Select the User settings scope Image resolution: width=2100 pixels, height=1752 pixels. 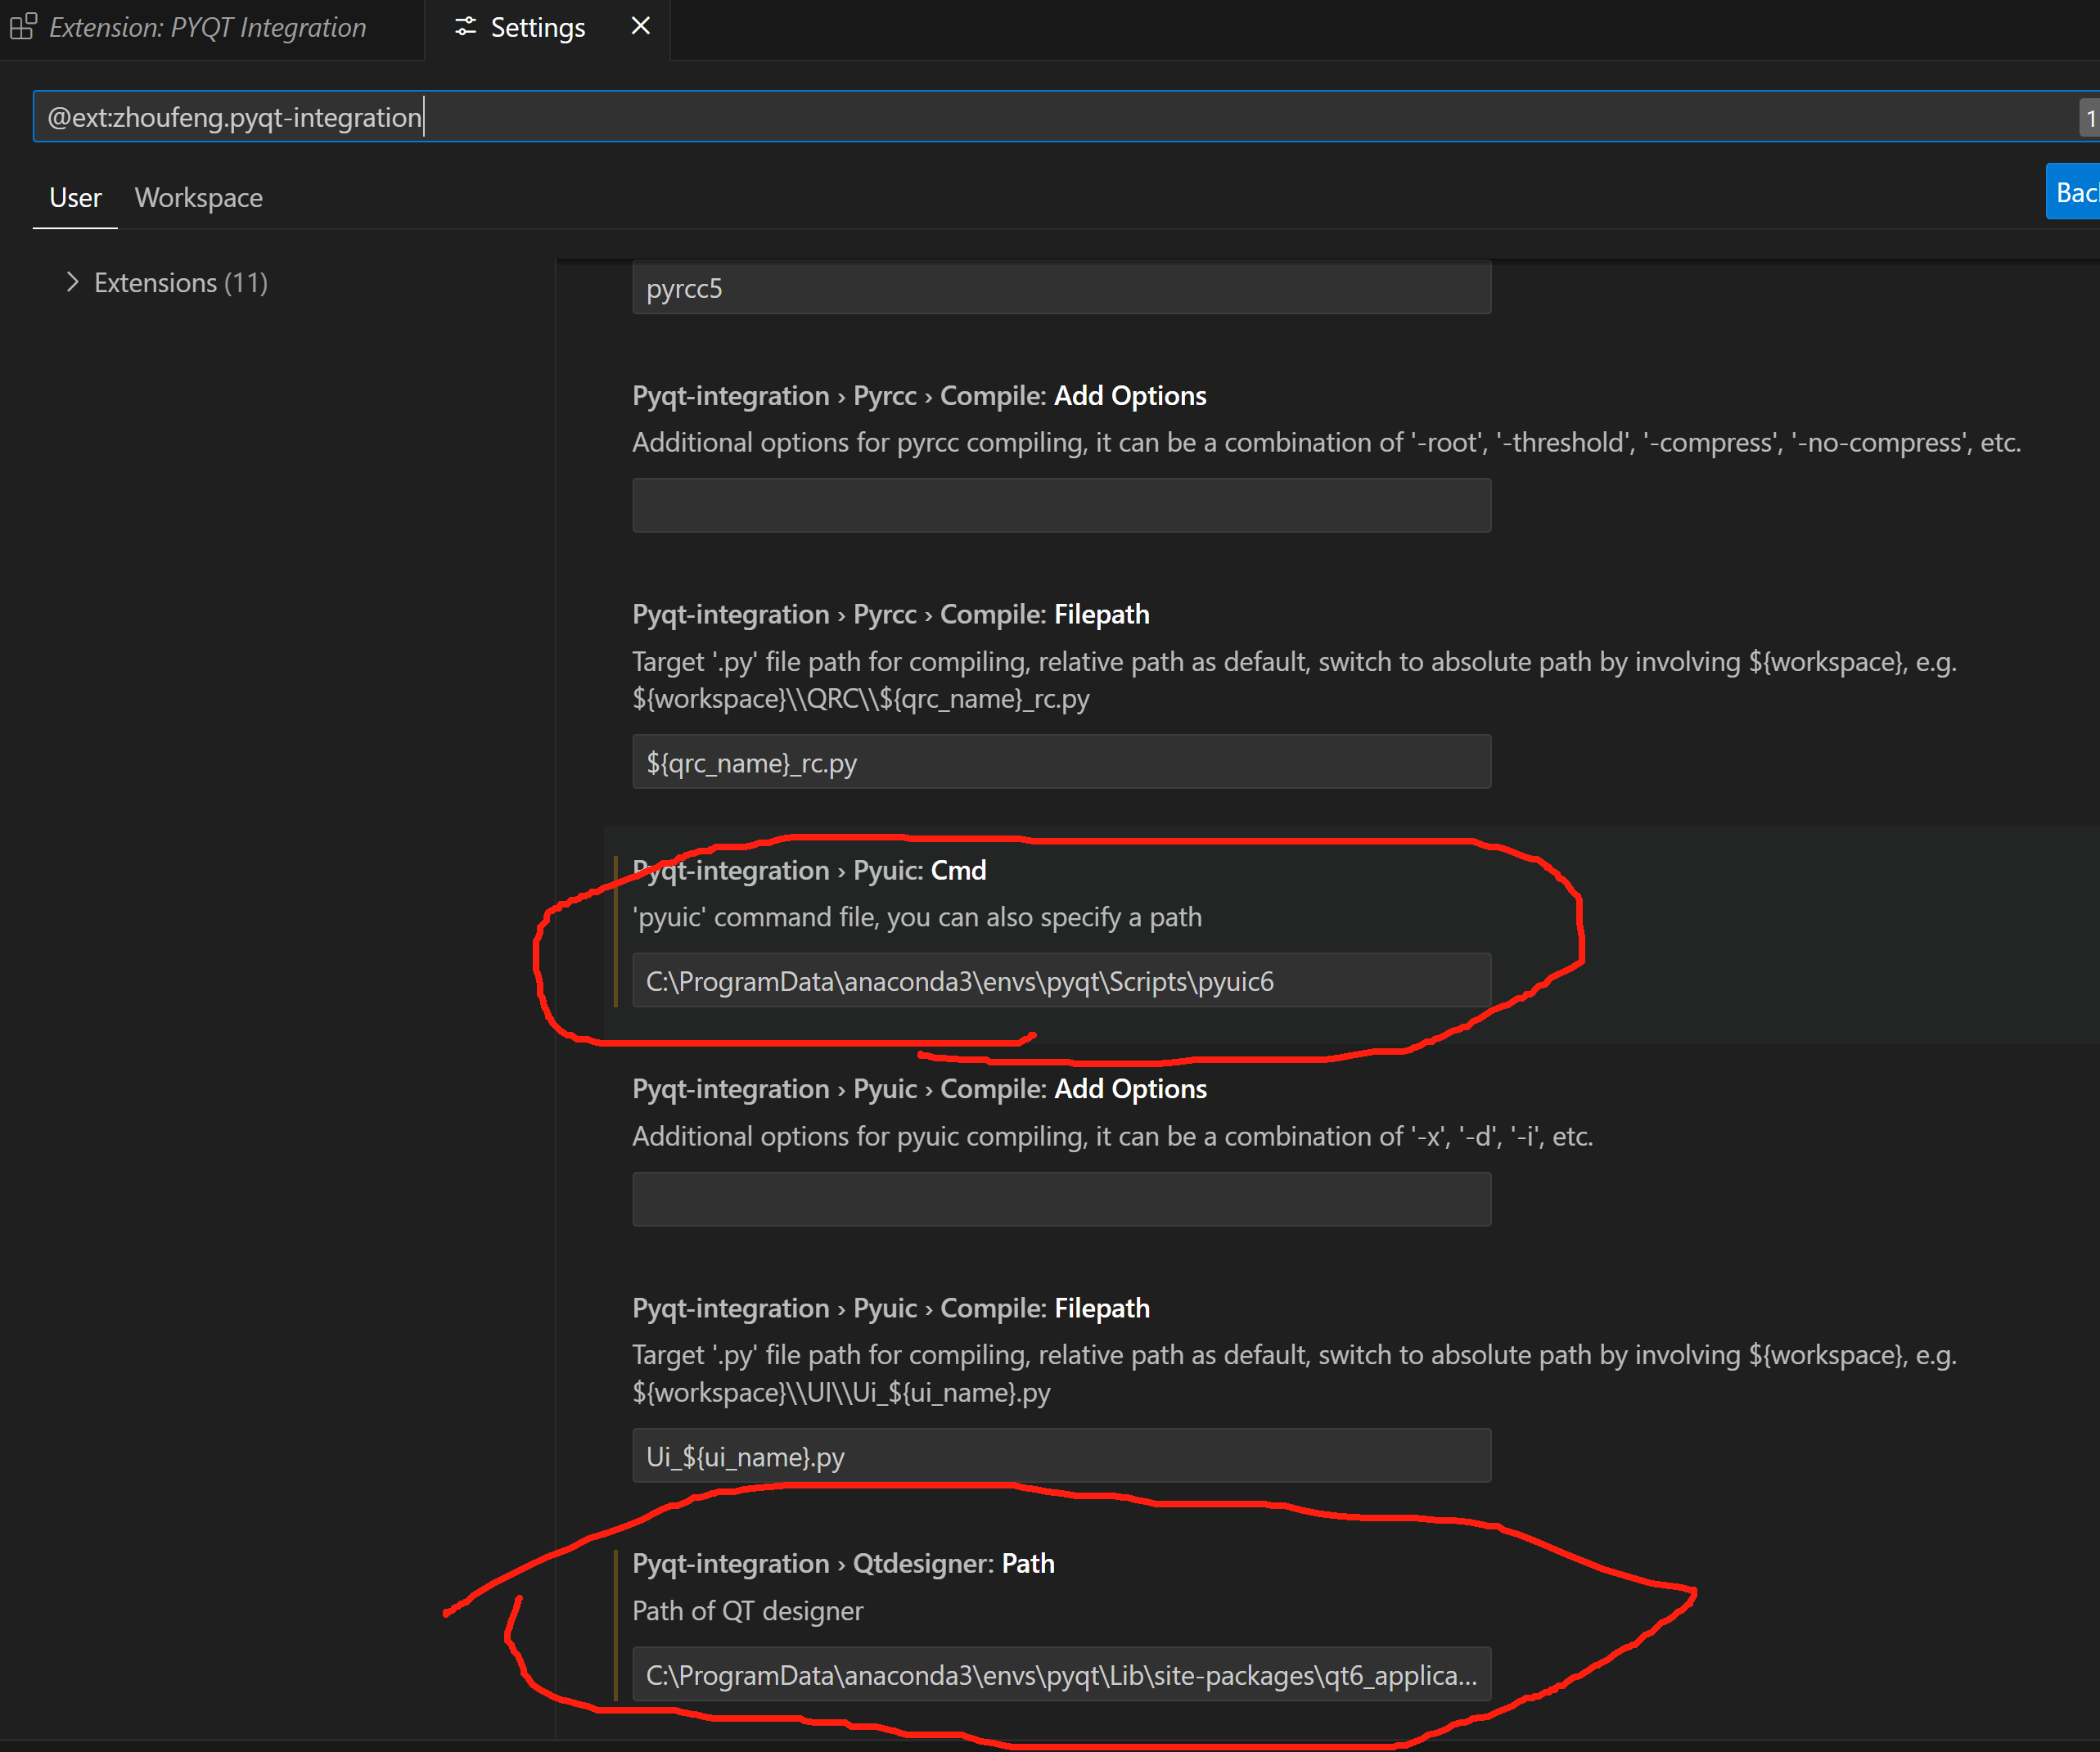[x=74, y=197]
